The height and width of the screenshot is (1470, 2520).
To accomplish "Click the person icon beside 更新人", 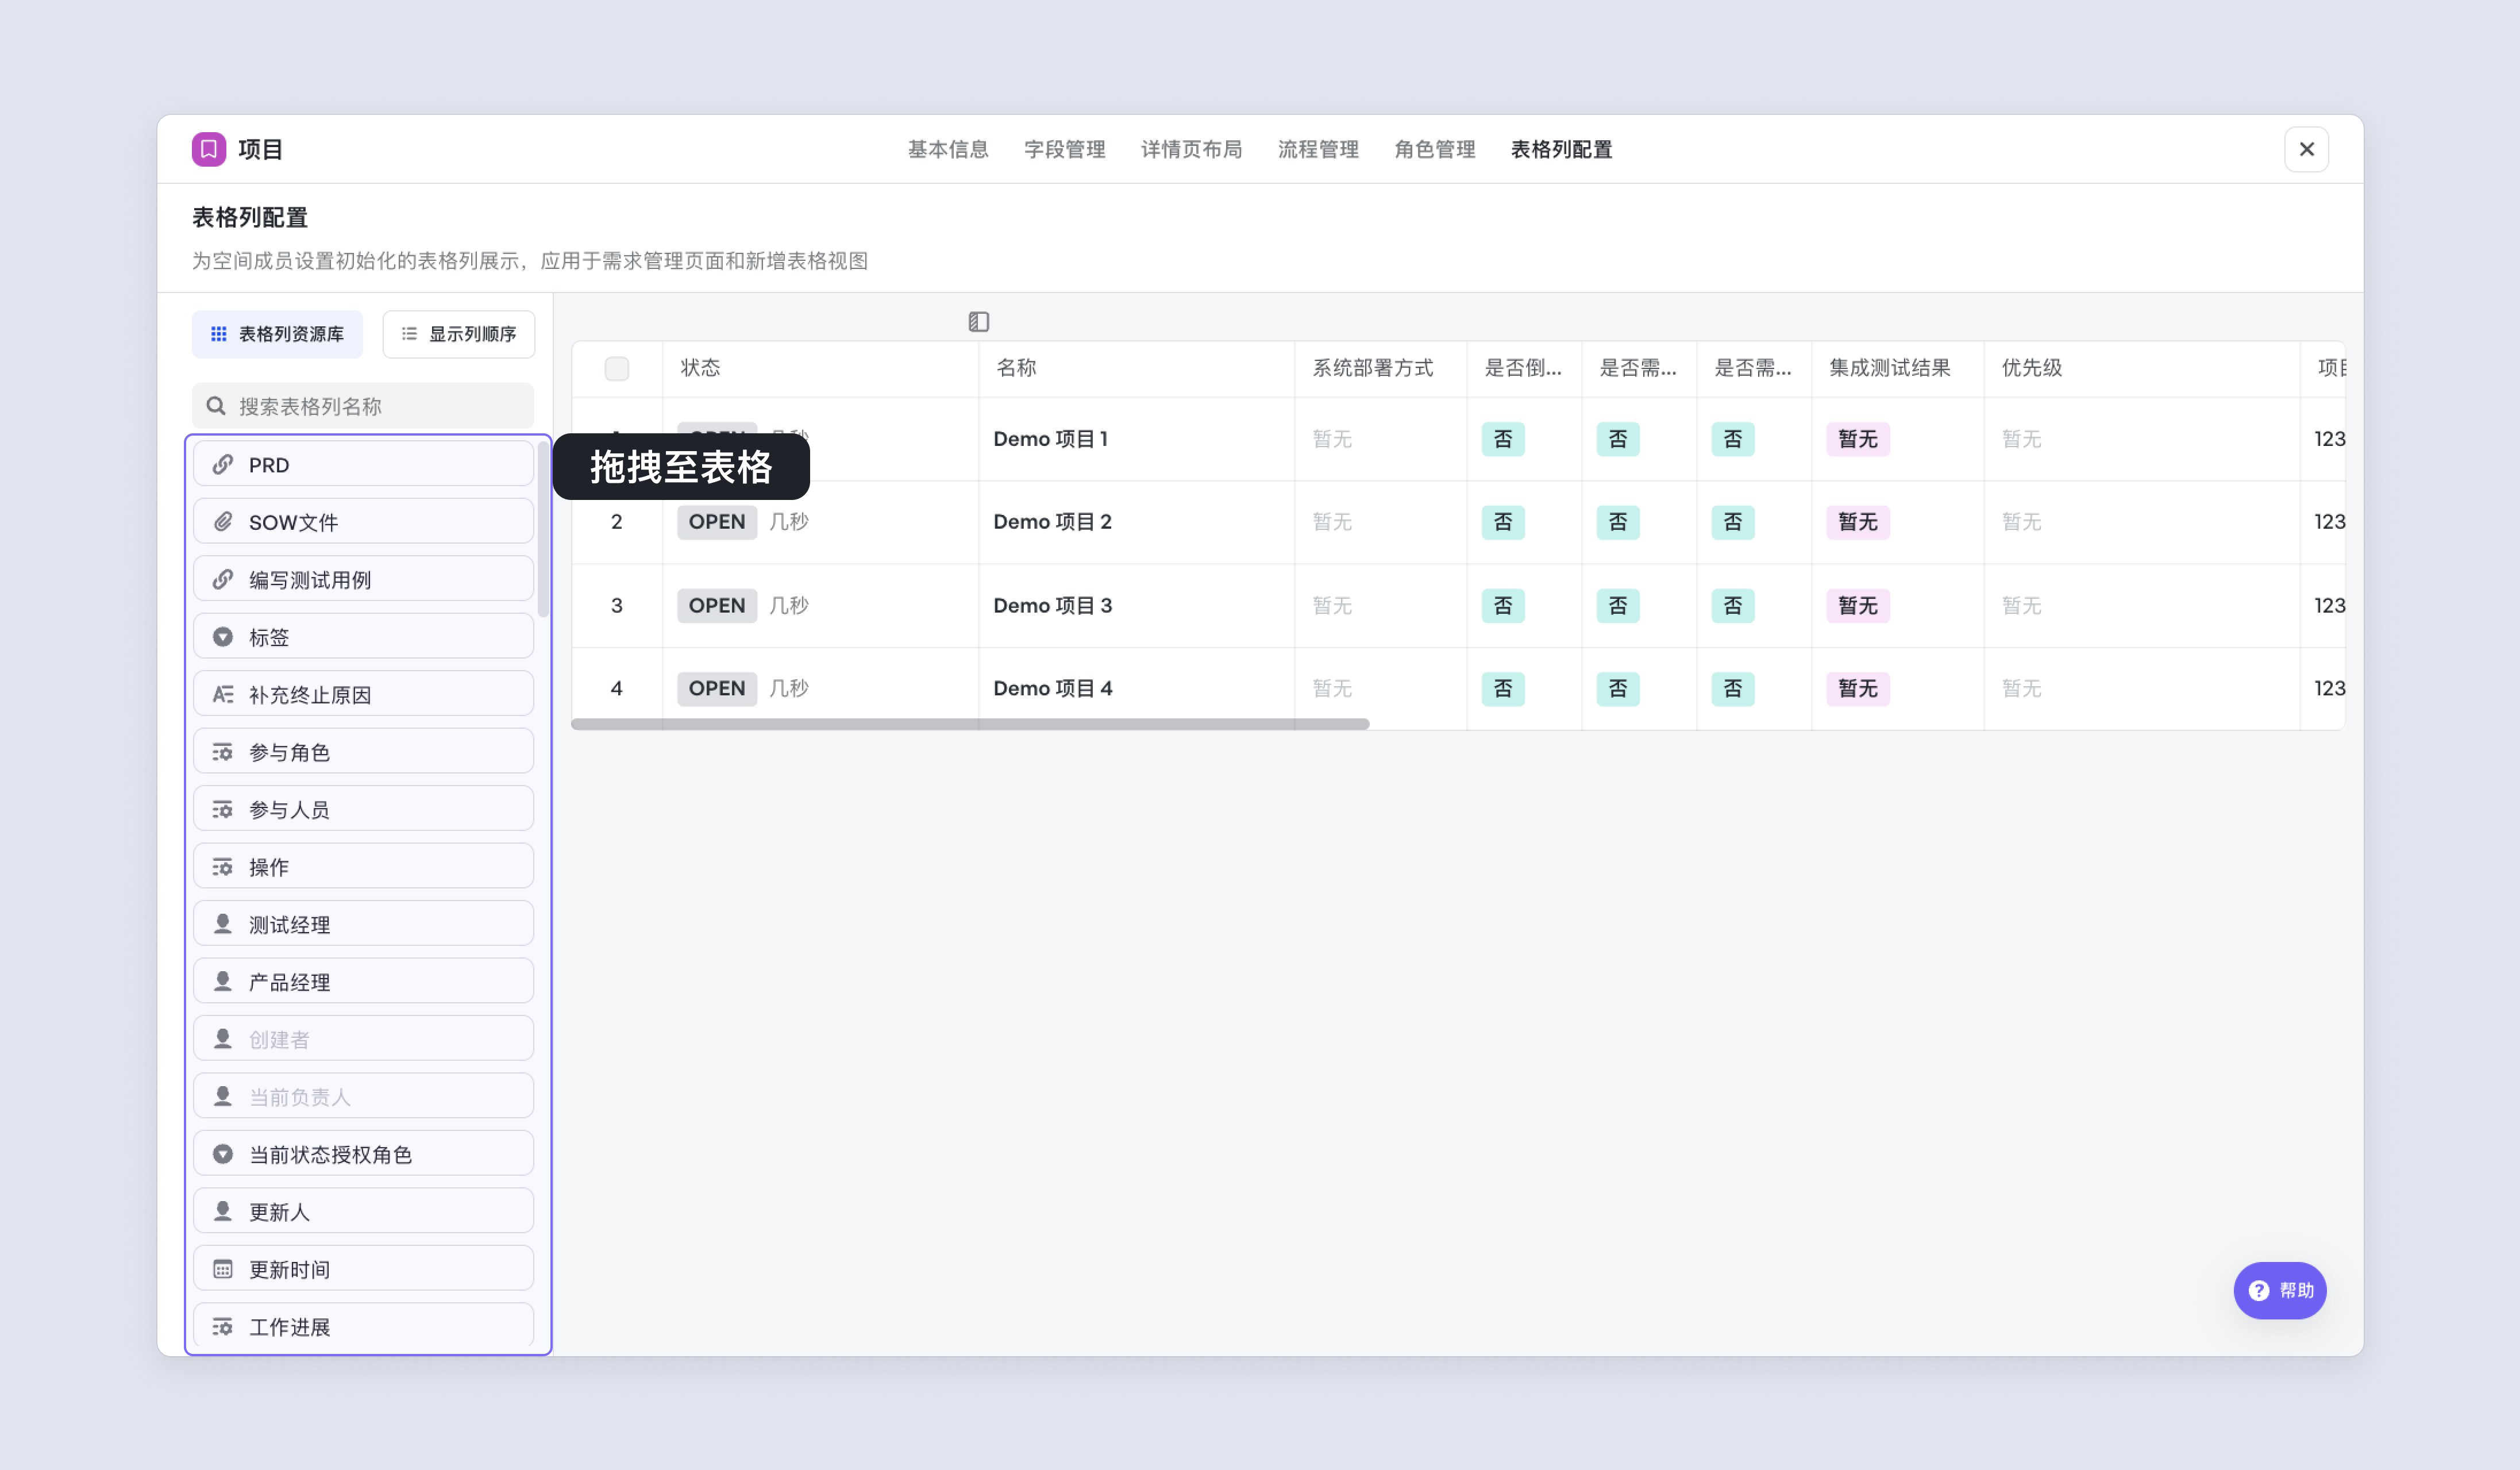I will coord(223,1212).
